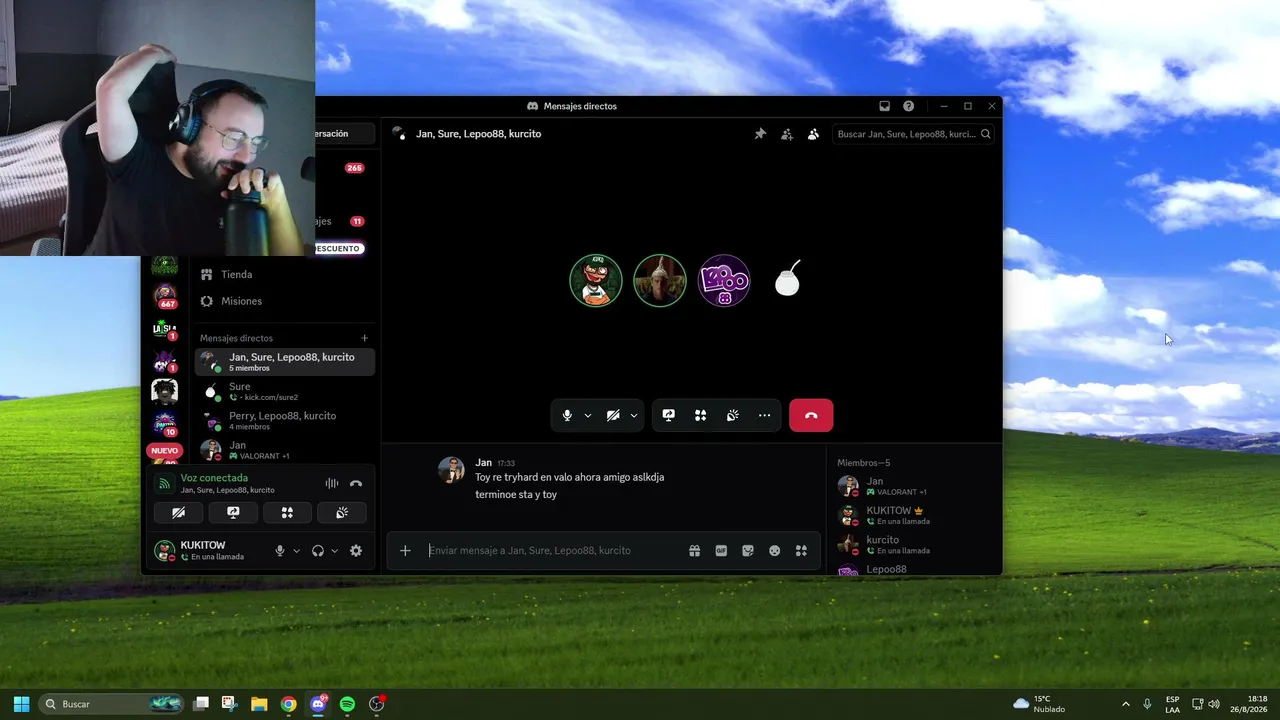Viewport: 1280px width, 720px height.
Task: Open Misiones in the sidebar
Action: [285, 301]
